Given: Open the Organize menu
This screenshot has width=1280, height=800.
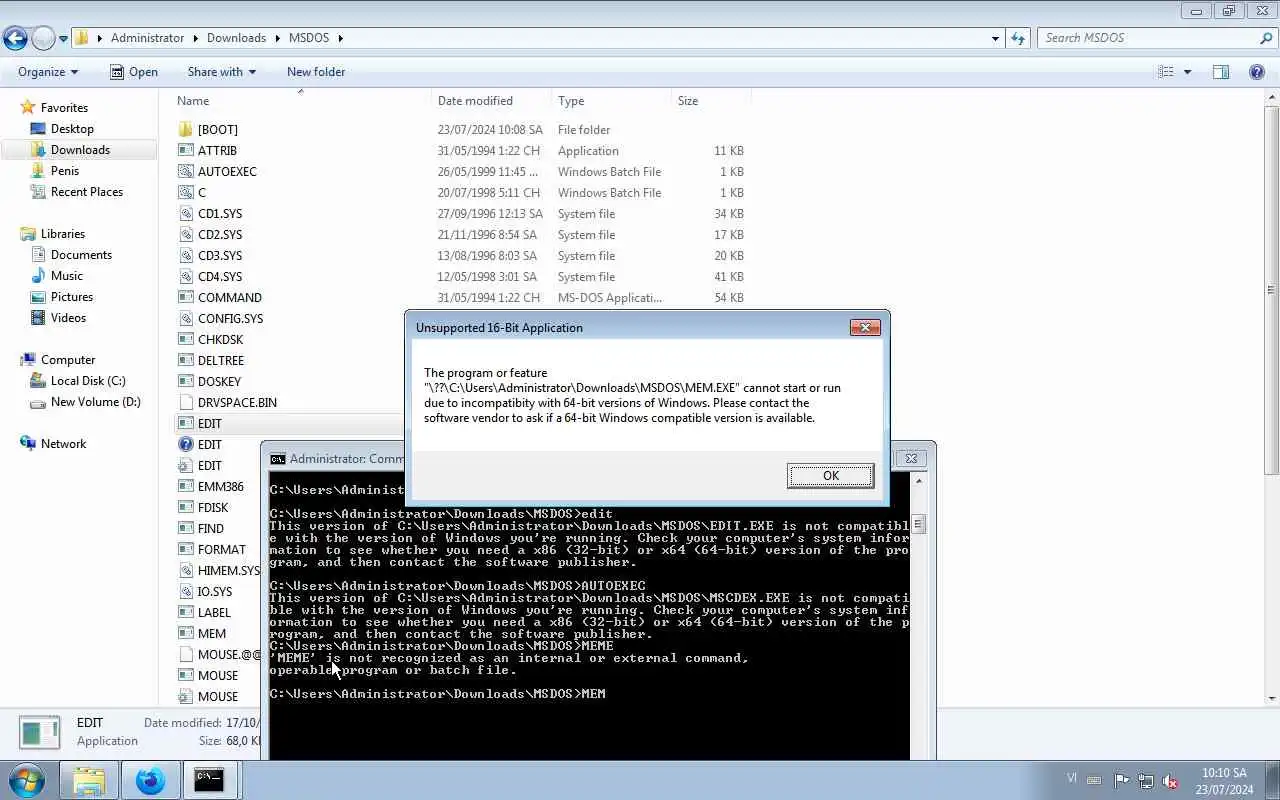Looking at the screenshot, I should pyautogui.click(x=48, y=72).
